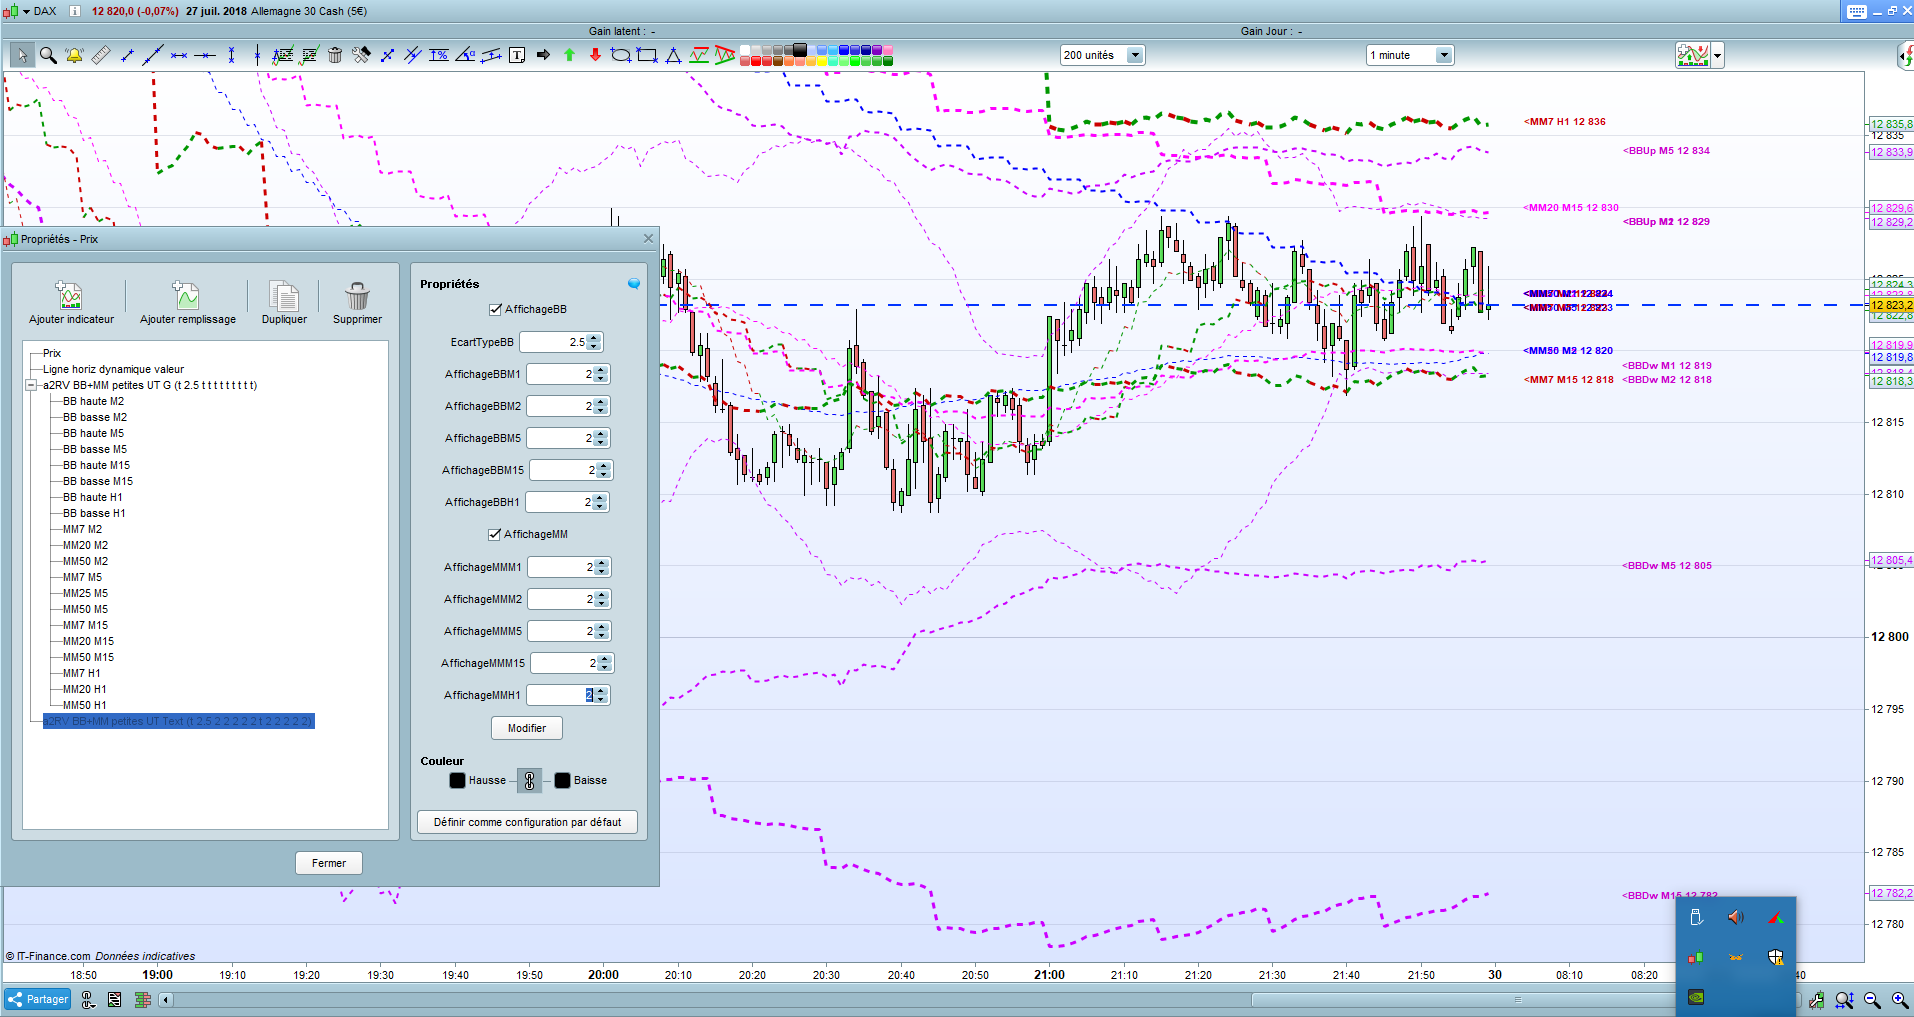Toggle the link between Hausse and Baisse colors
Screen dimensions: 1914x1017
tap(530, 781)
